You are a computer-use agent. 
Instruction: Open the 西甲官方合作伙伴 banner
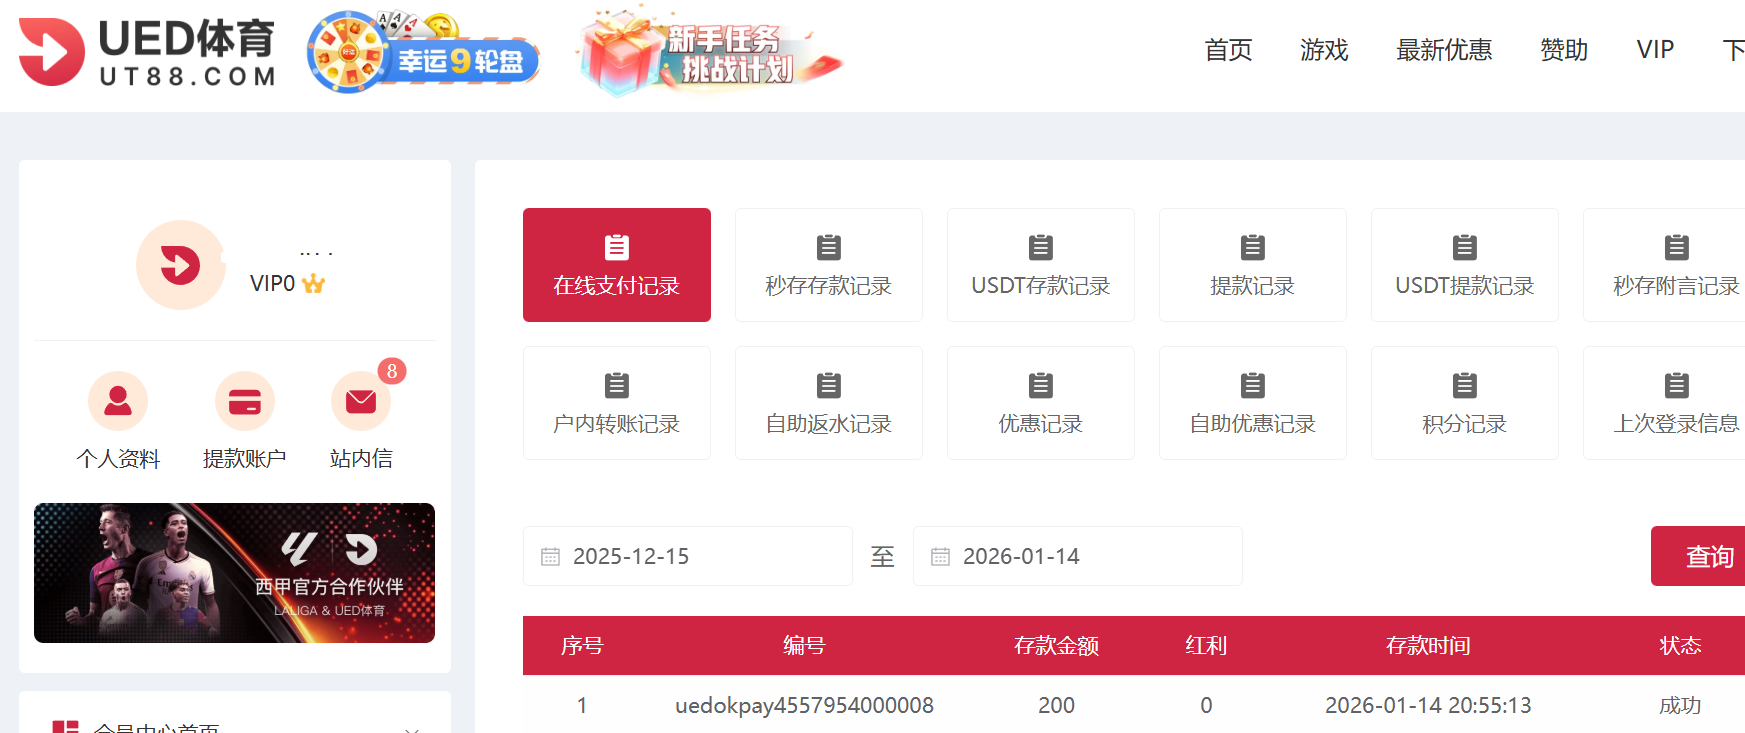[234, 573]
